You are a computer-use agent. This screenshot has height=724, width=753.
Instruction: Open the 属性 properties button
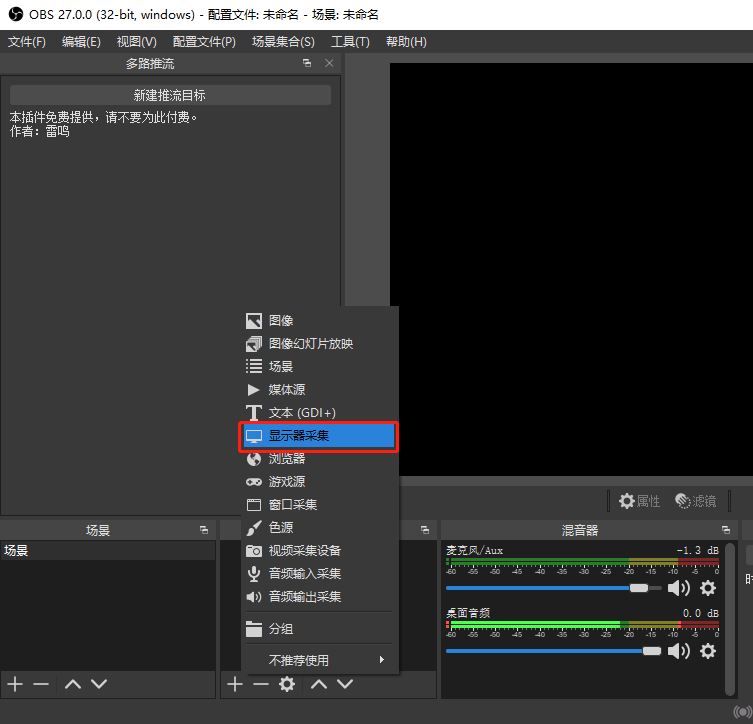[639, 501]
